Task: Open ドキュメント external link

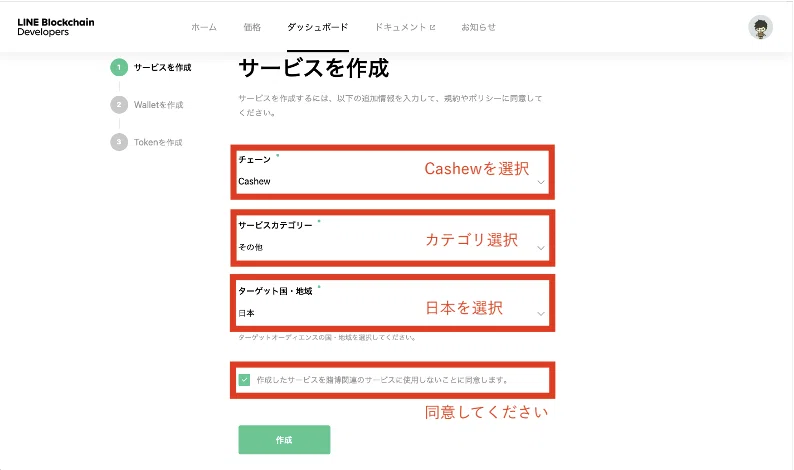Action: click(405, 27)
